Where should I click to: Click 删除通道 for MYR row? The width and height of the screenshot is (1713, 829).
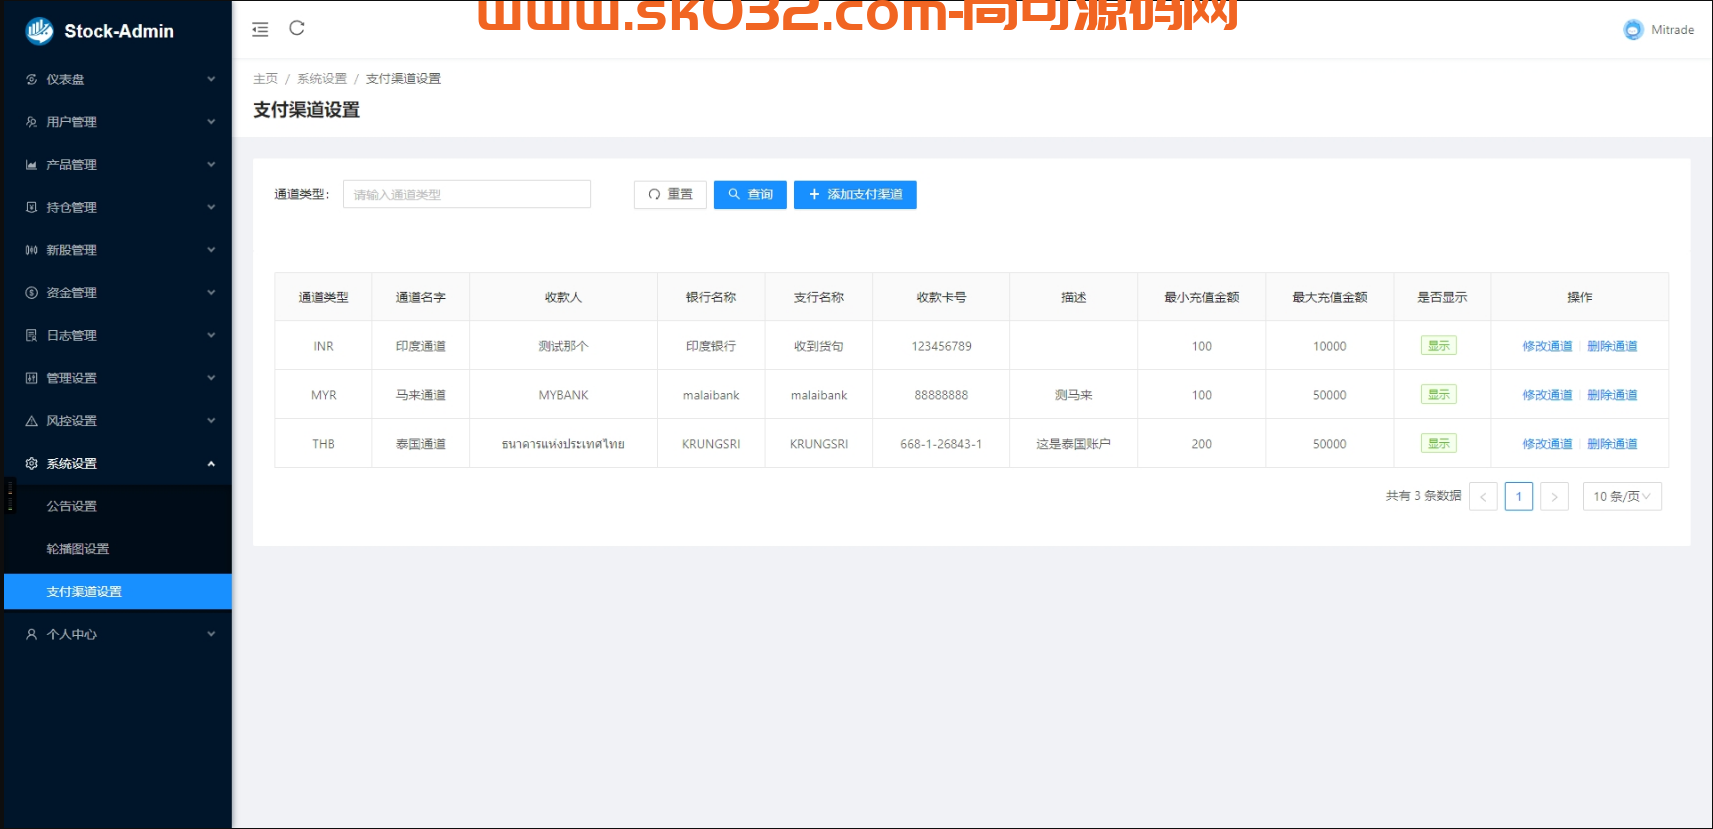click(1612, 395)
